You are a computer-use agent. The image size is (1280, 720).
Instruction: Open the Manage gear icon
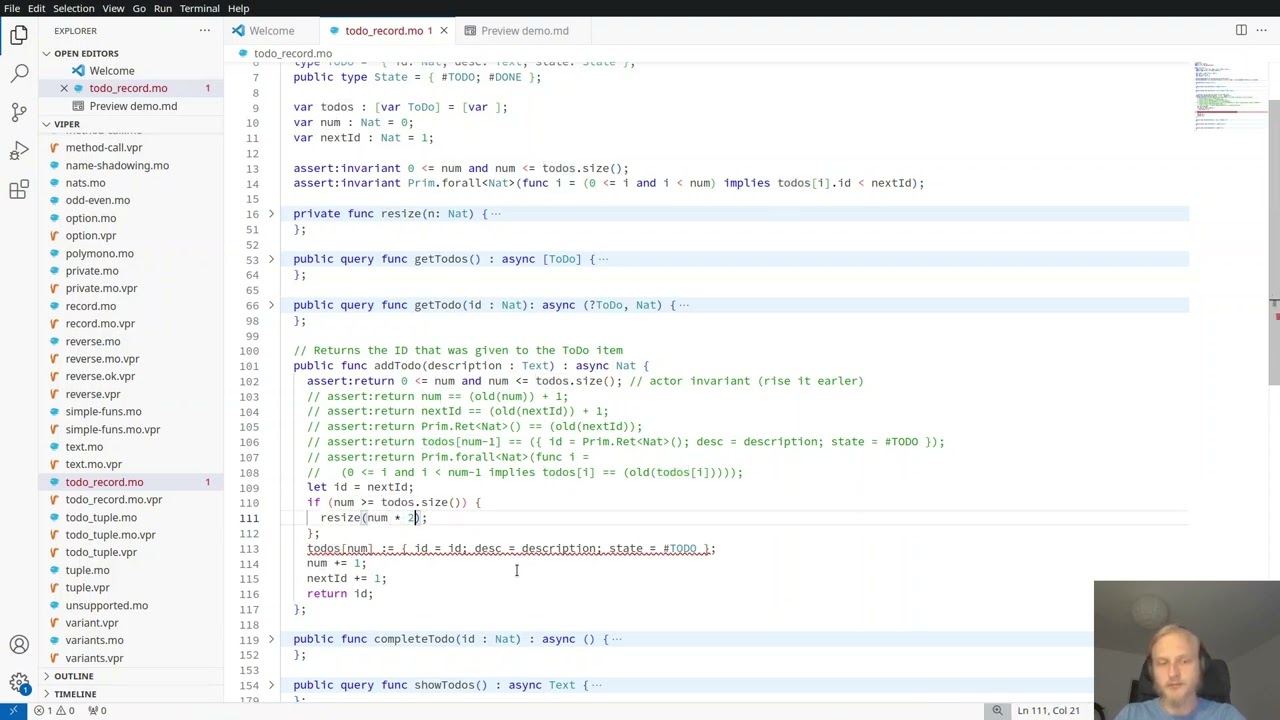[x=19, y=683]
